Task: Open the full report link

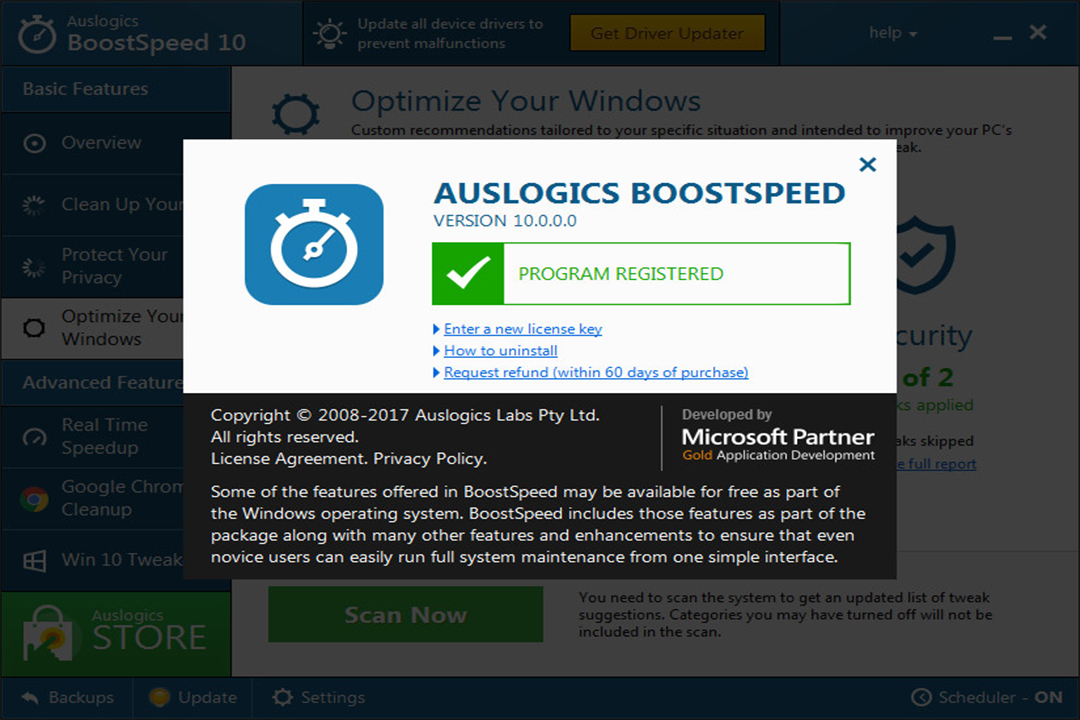Action: (x=937, y=464)
